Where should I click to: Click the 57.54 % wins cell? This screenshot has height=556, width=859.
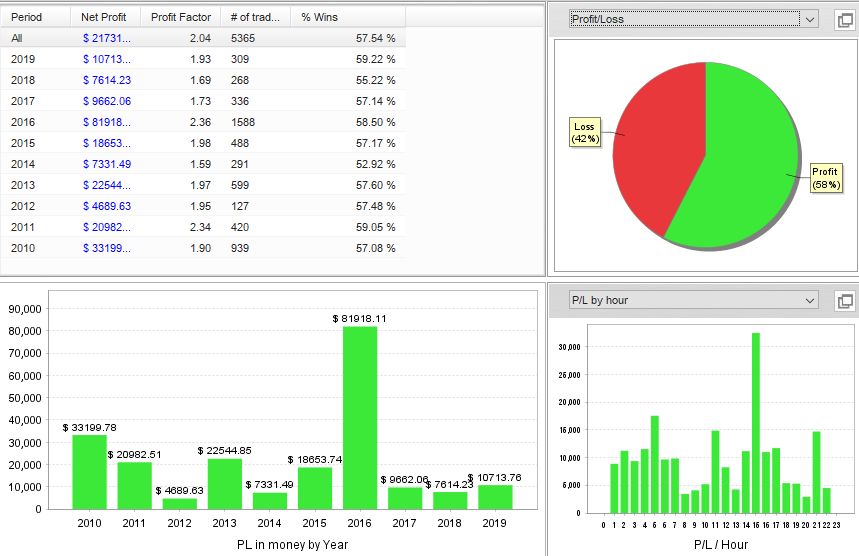point(375,38)
